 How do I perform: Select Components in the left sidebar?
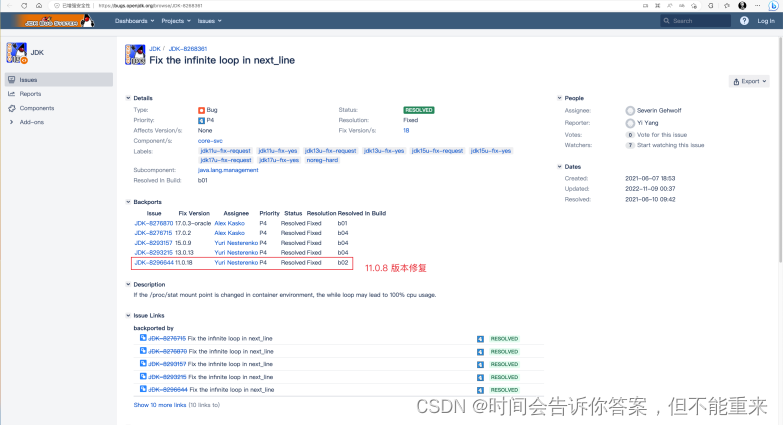pyautogui.click(x=59, y=108)
